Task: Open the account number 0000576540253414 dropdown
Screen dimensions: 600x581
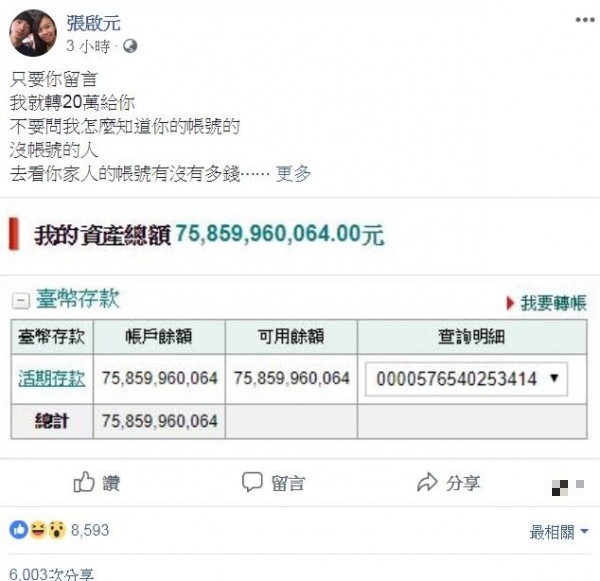Action: pyautogui.click(x=466, y=379)
